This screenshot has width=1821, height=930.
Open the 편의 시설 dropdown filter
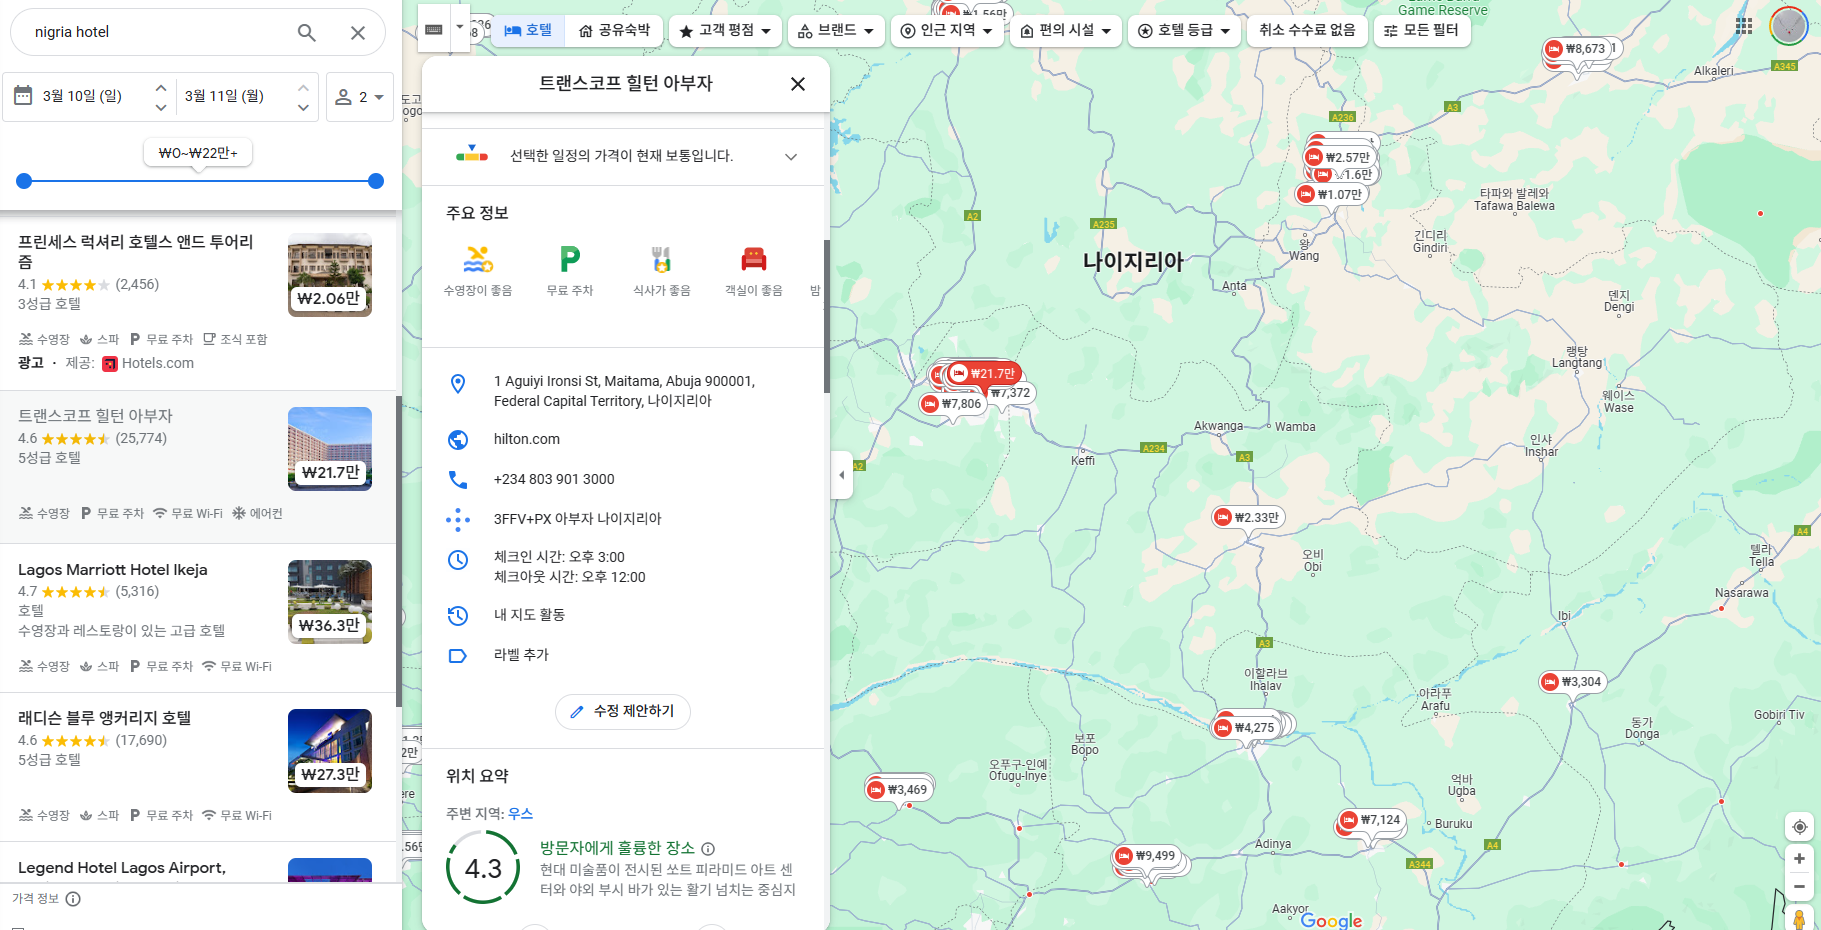pos(1066,31)
